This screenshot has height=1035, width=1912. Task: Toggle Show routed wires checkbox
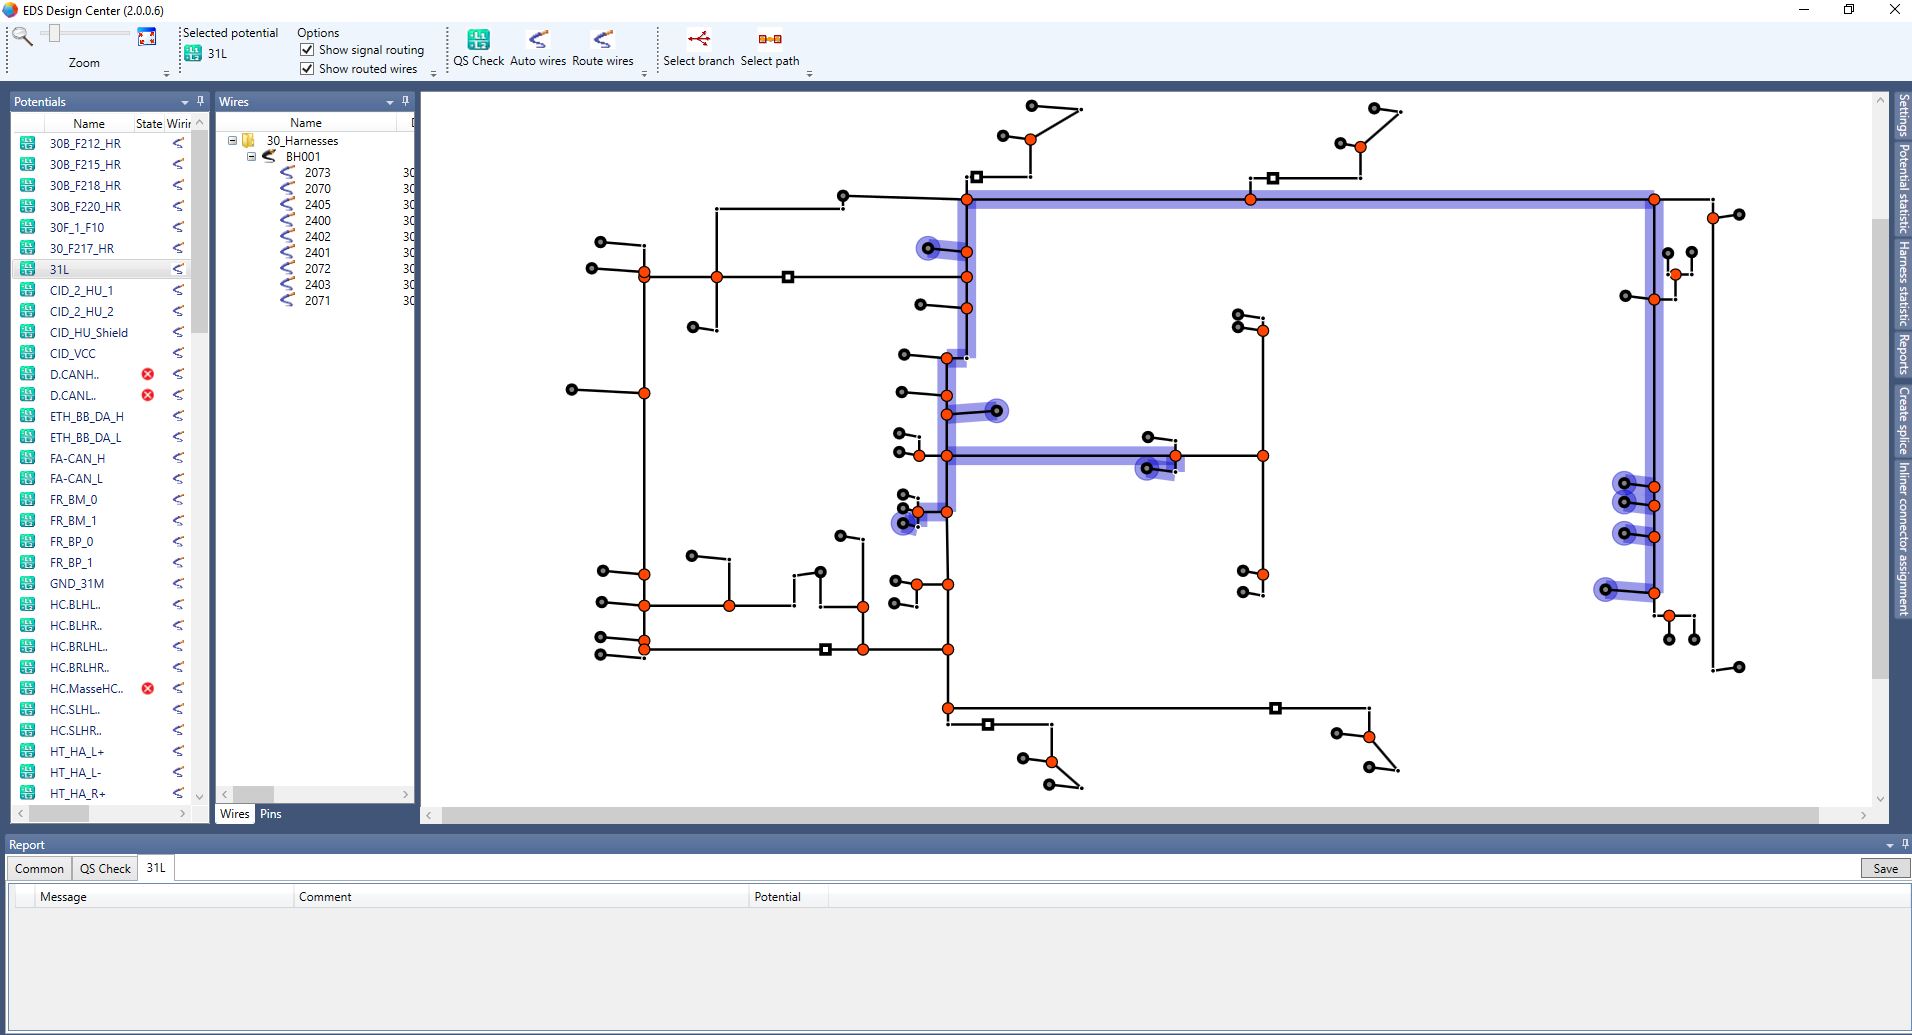click(x=307, y=69)
